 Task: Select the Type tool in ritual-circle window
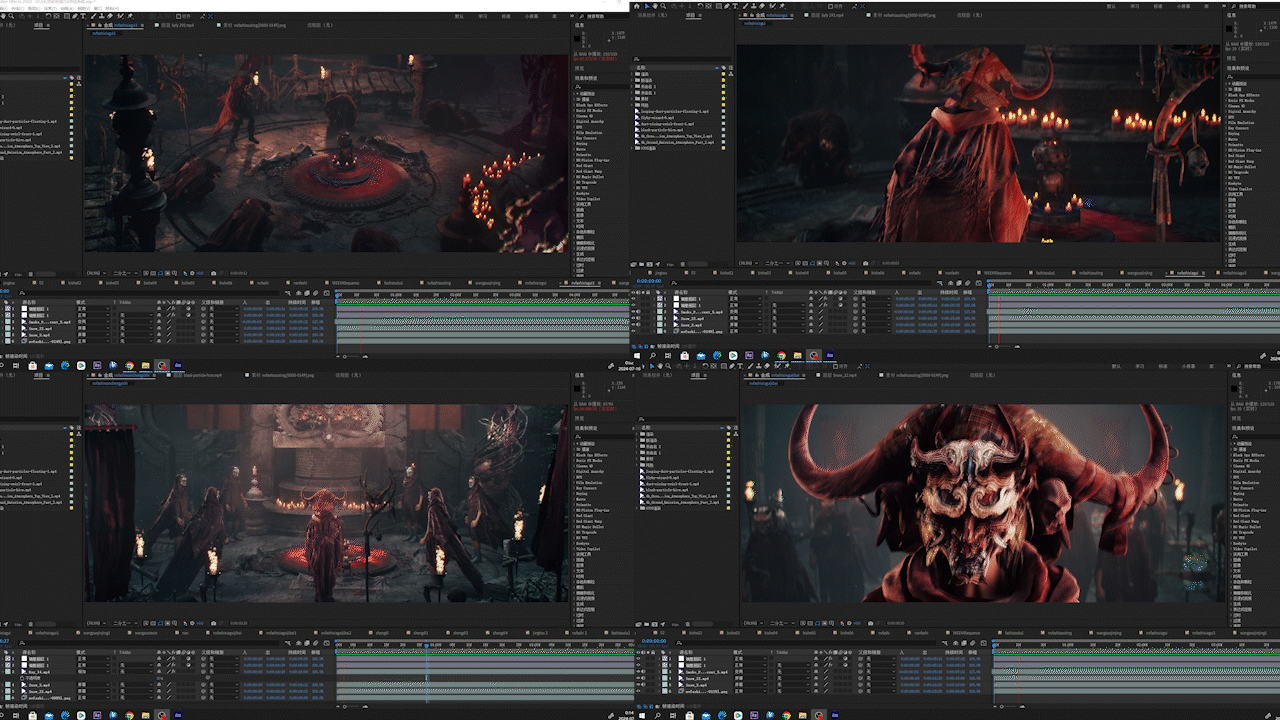(83, 16)
